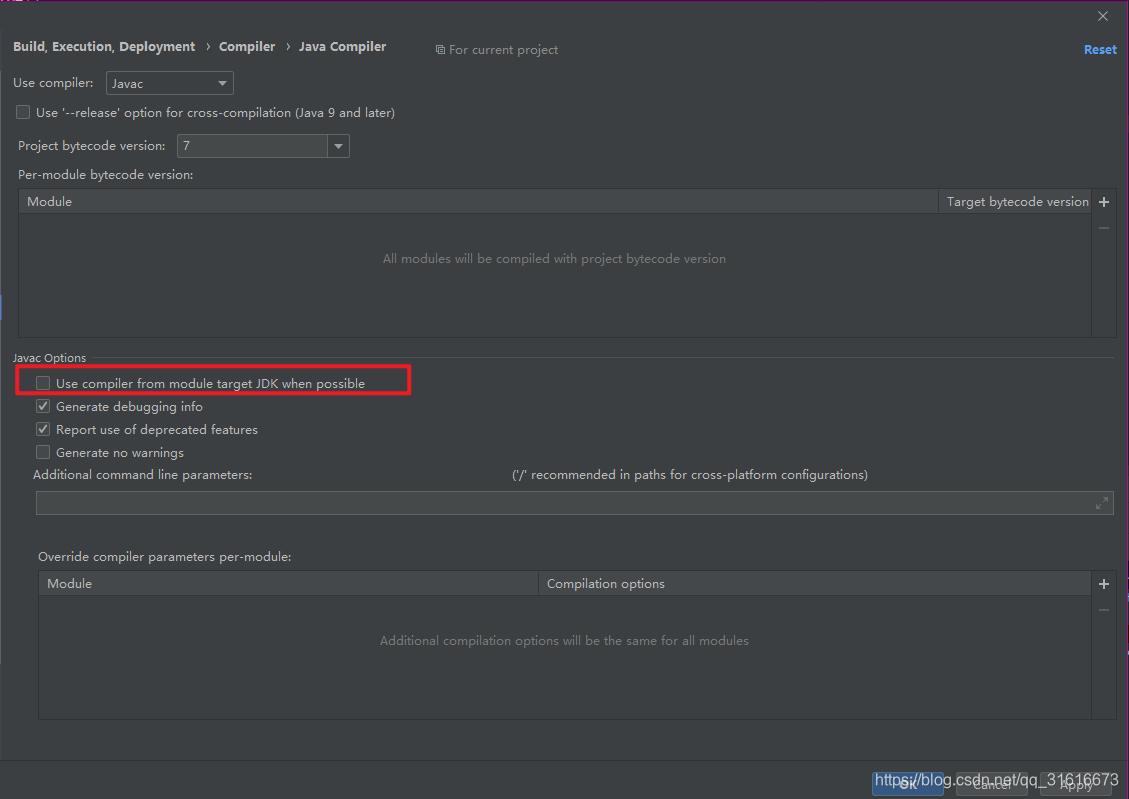The width and height of the screenshot is (1129, 799).
Task: Navigate to the Compiler breadcrumb
Action: (247, 46)
